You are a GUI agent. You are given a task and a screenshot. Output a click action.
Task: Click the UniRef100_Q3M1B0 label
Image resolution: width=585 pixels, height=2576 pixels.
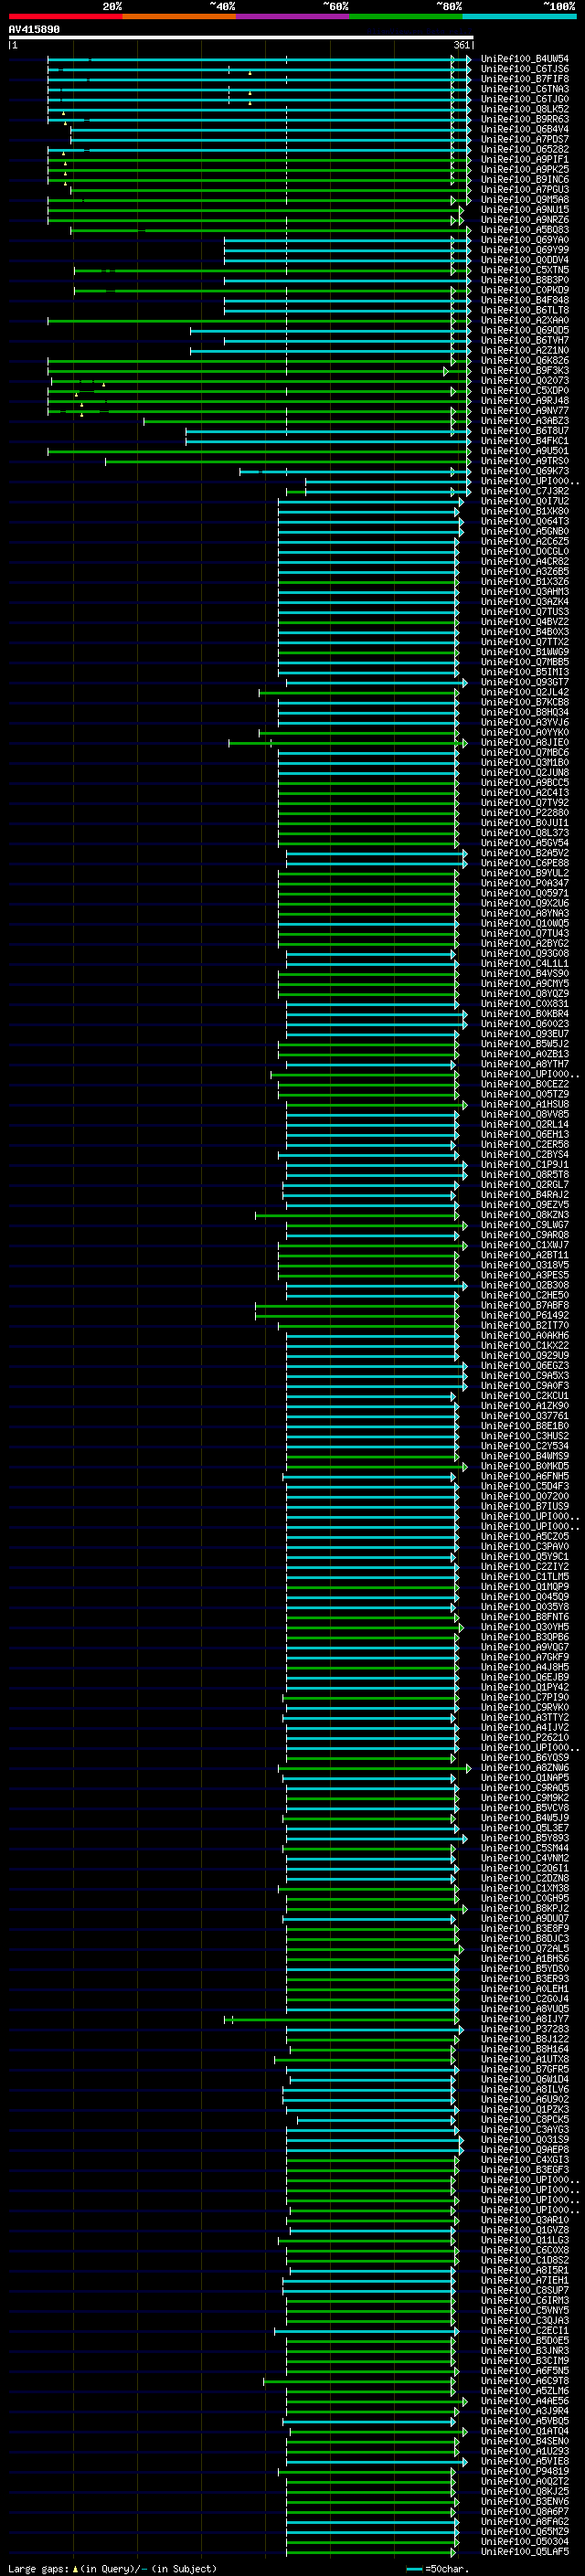click(x=525, y=763)
